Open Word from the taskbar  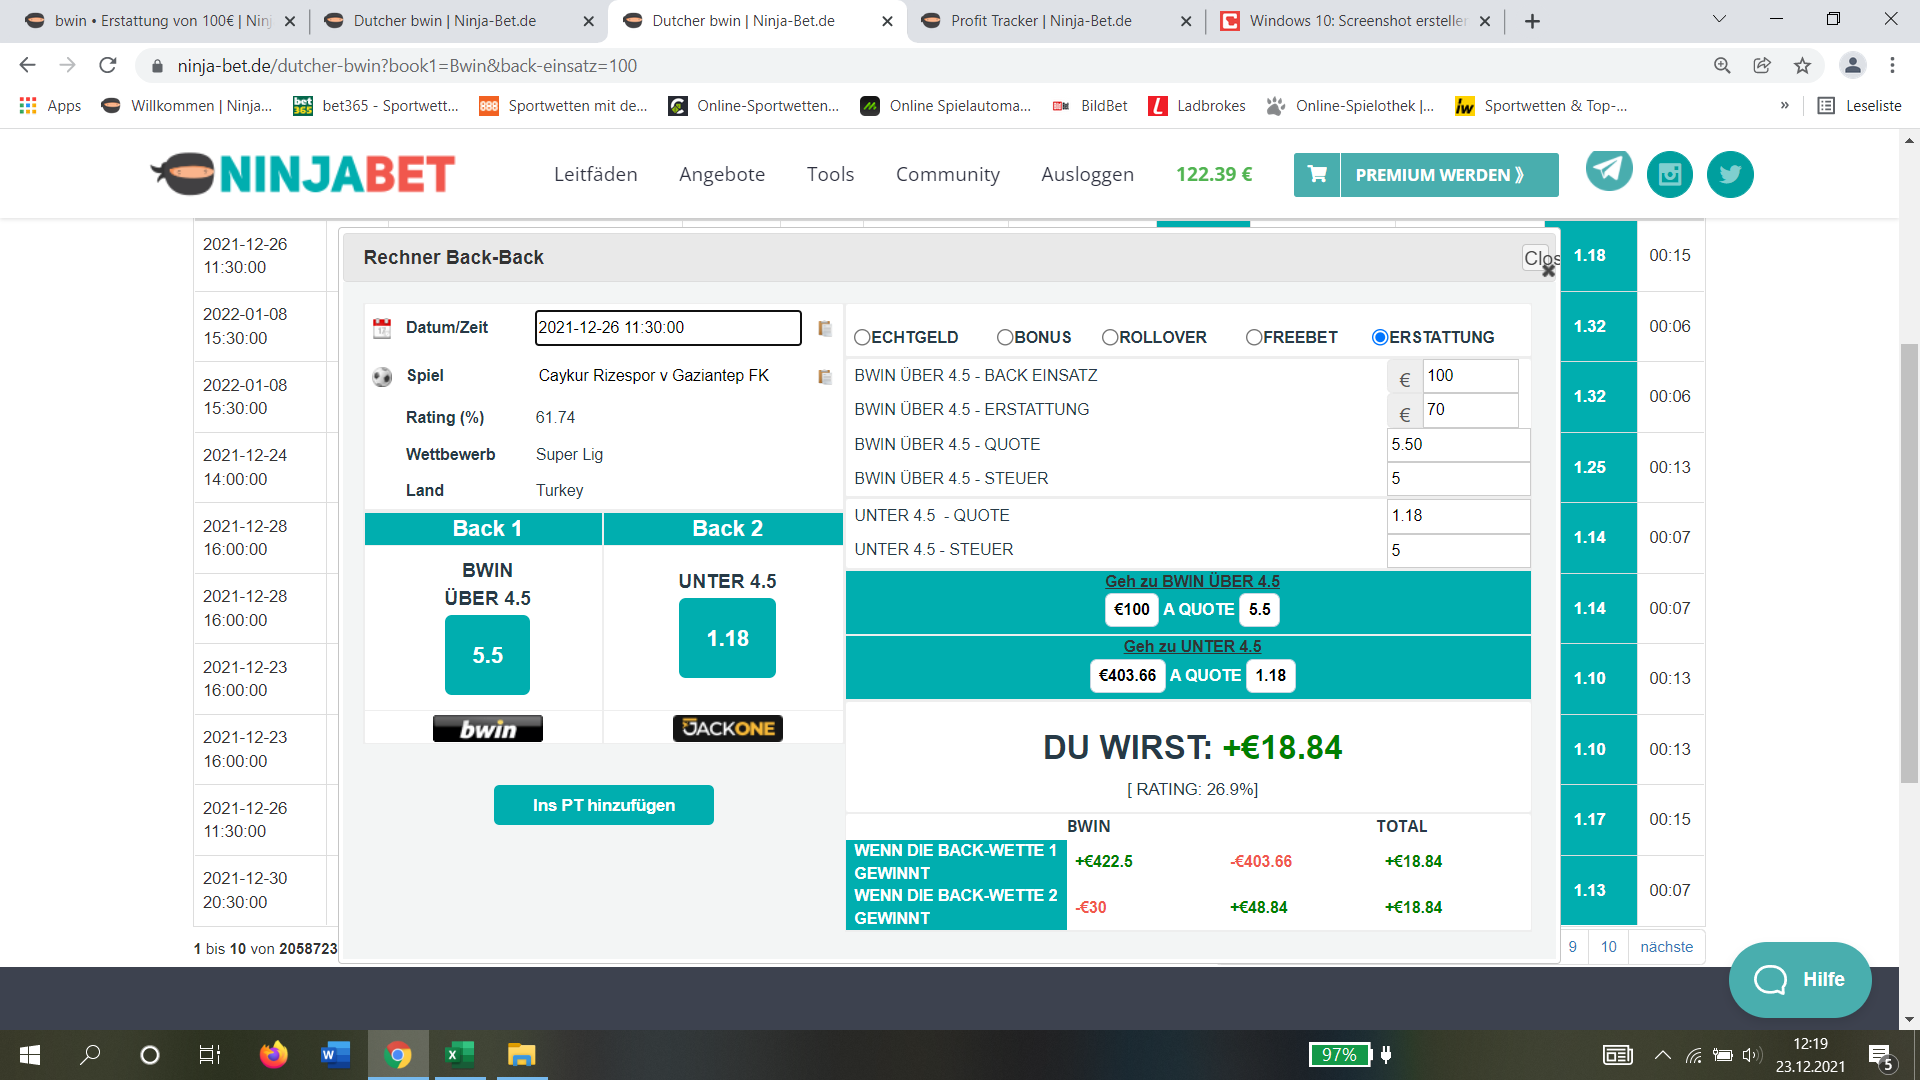[x=335, y=1055]
